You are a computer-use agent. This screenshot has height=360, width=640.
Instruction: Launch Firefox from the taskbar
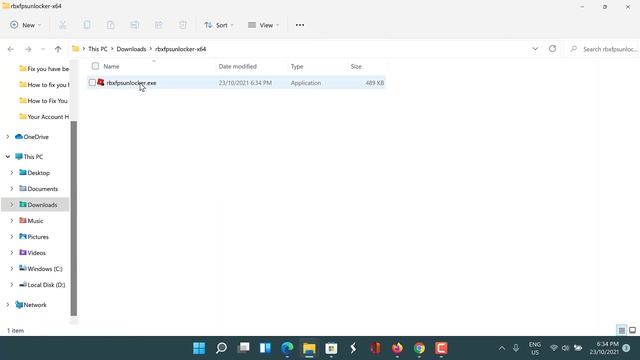point(397,348)
